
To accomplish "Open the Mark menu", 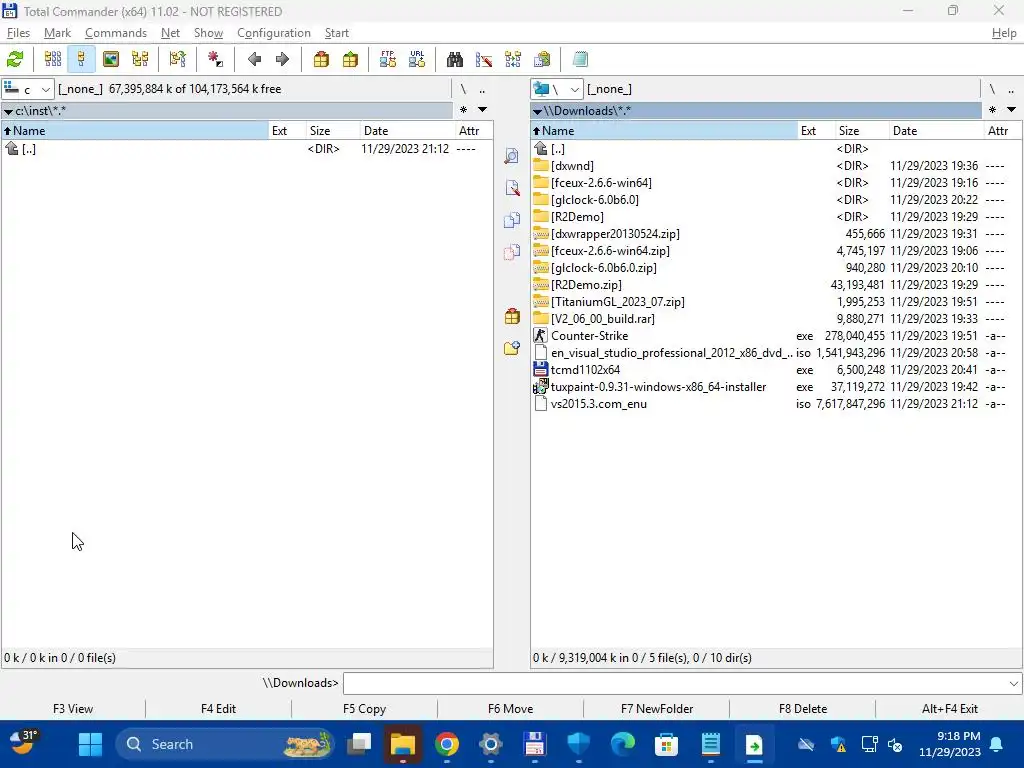I will click(57, 33).
